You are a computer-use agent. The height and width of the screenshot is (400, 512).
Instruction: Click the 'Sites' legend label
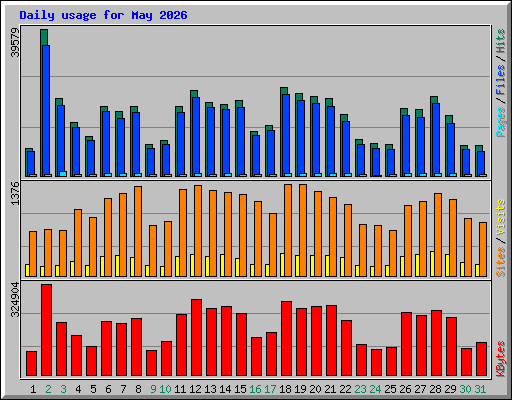[x=501, y=262]
